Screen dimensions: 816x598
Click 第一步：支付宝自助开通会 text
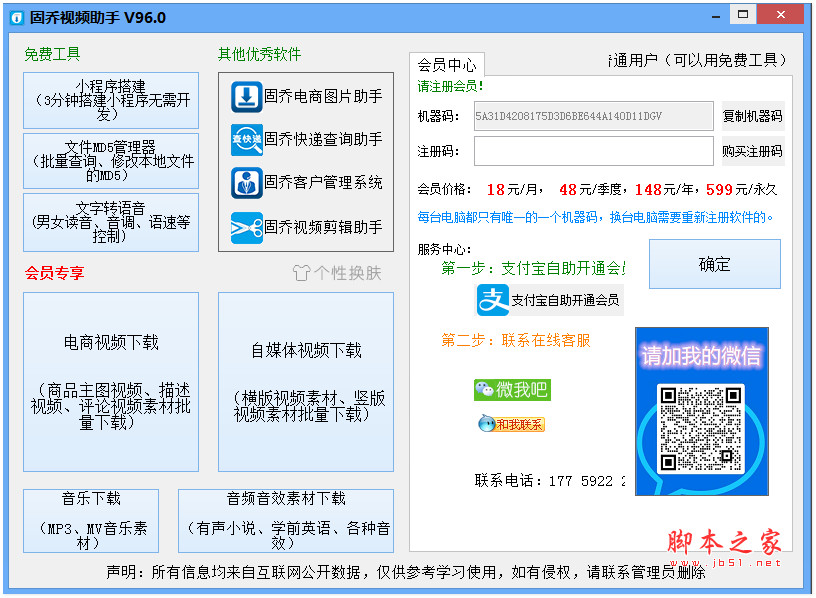(533, 269)
